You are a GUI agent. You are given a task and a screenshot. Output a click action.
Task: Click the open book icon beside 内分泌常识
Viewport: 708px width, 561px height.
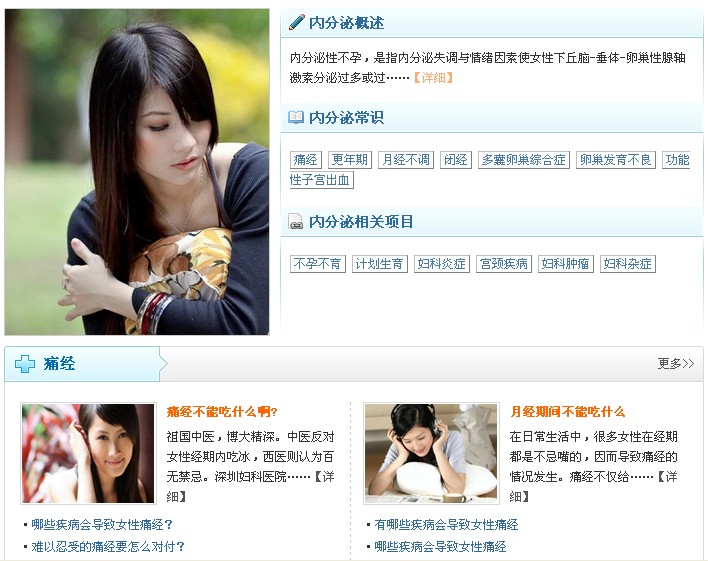coord(296,117)
